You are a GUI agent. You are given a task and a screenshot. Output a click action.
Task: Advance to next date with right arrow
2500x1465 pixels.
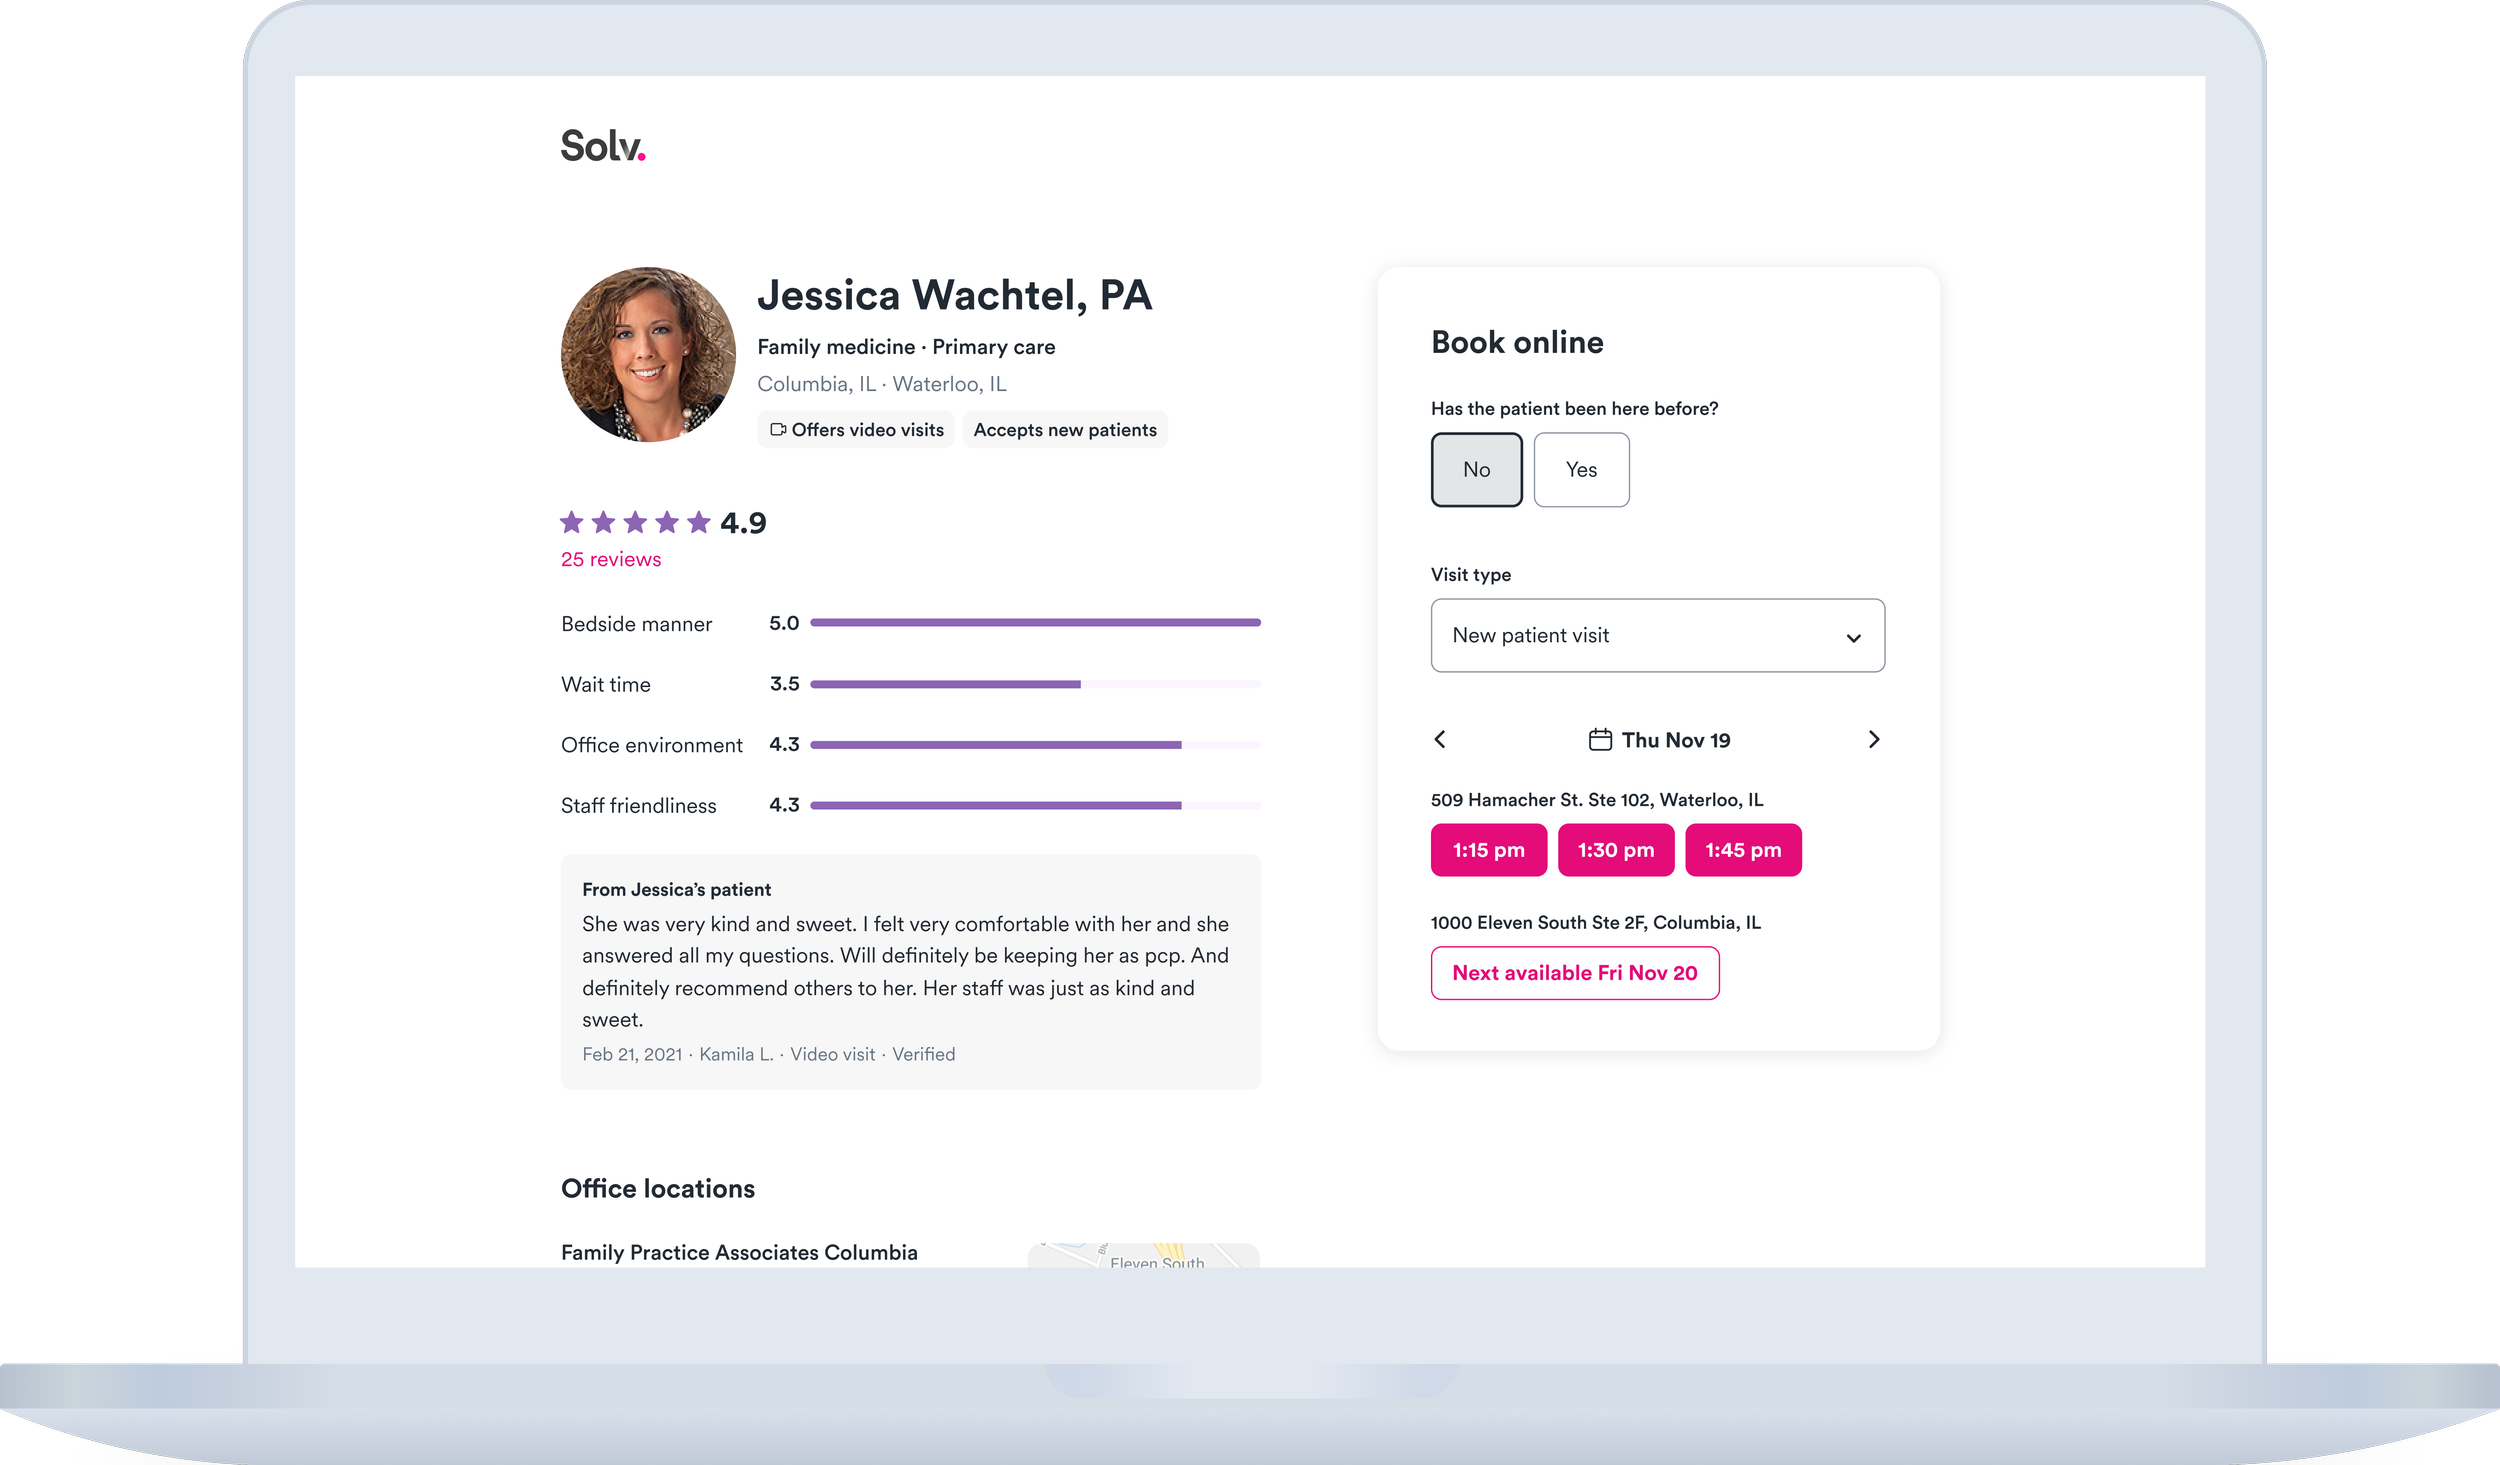coord(1873,739)
